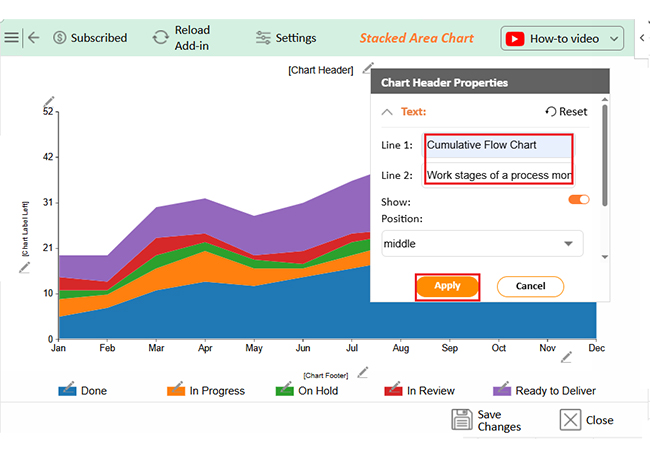650x458 pixels.
Task: Click the Close button at bottom
Action: pos(586,420)
